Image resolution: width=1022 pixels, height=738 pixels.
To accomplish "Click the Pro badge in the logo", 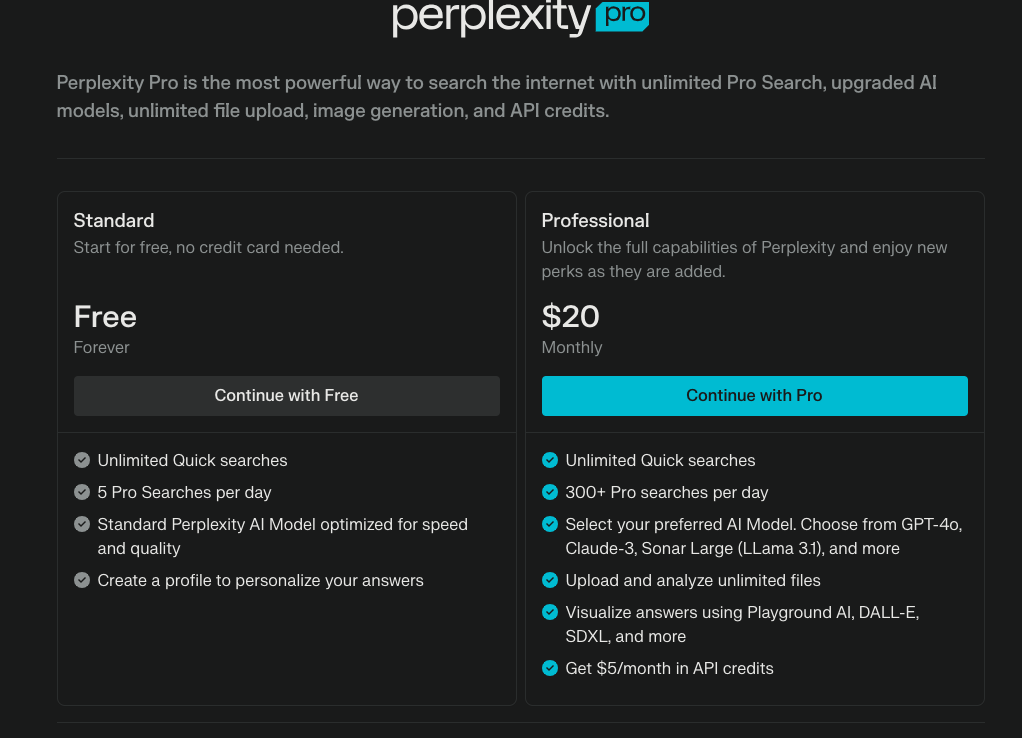I will coord(622,16).
